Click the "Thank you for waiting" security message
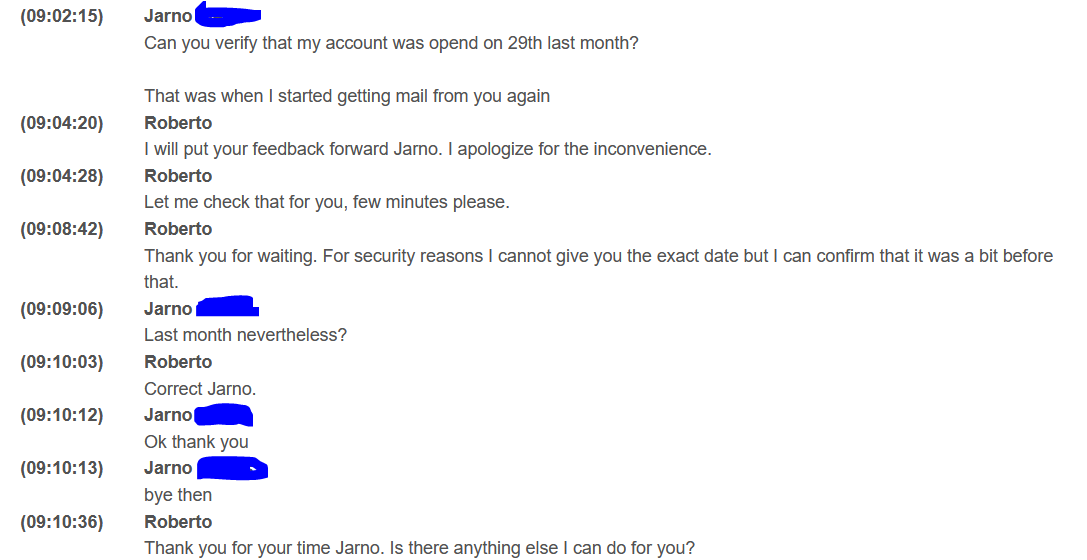 [598, 256]
